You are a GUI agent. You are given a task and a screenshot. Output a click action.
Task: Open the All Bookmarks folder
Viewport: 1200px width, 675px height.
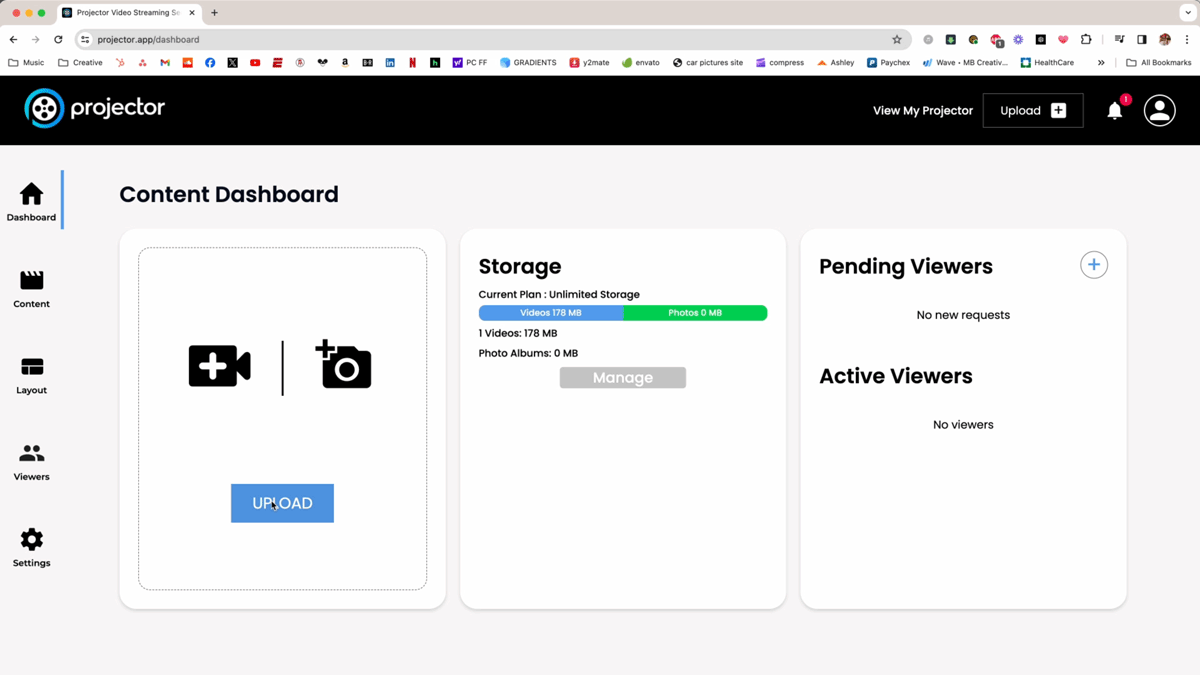coord(1158,62)
